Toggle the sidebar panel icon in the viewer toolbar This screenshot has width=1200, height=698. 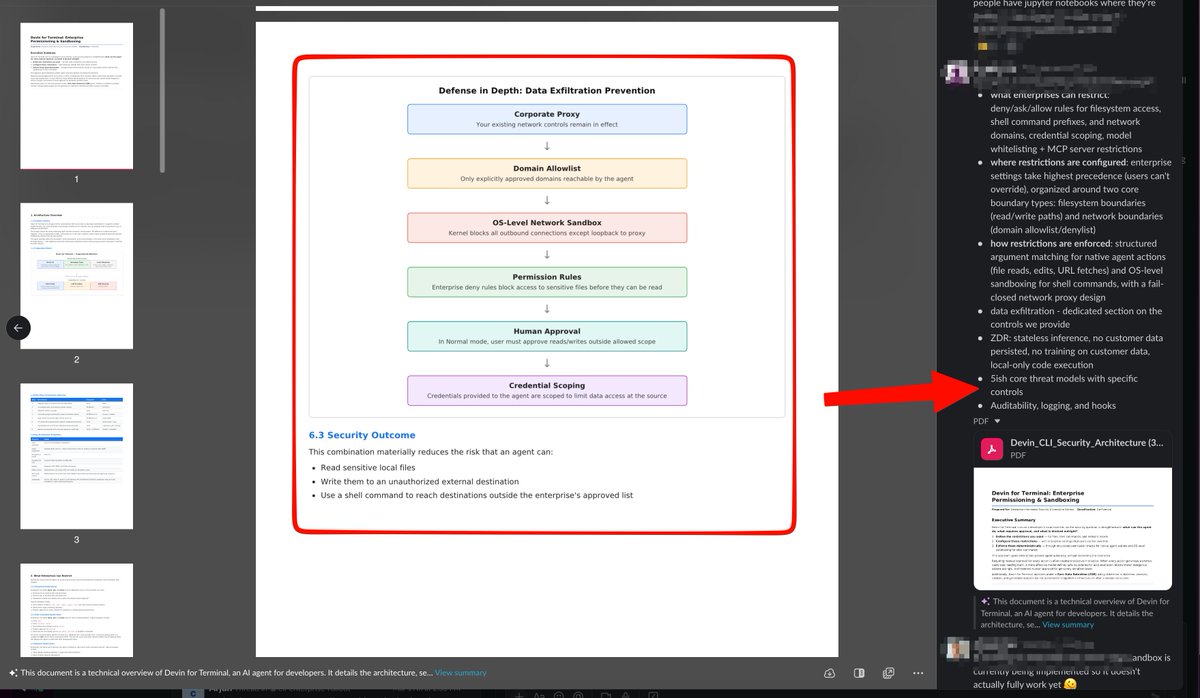coord(859,673)
